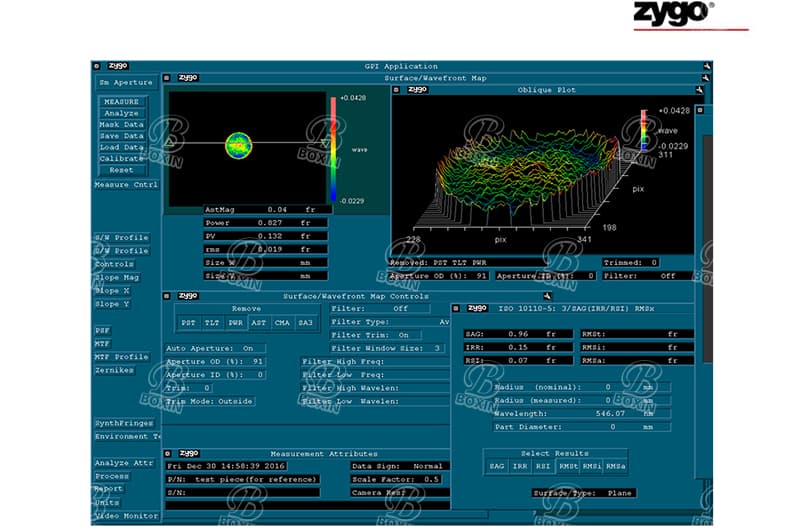Viewport: 800px width, 530px height.
Task: Change the Trim Mode: Outside selector
Action: [209, 401]
